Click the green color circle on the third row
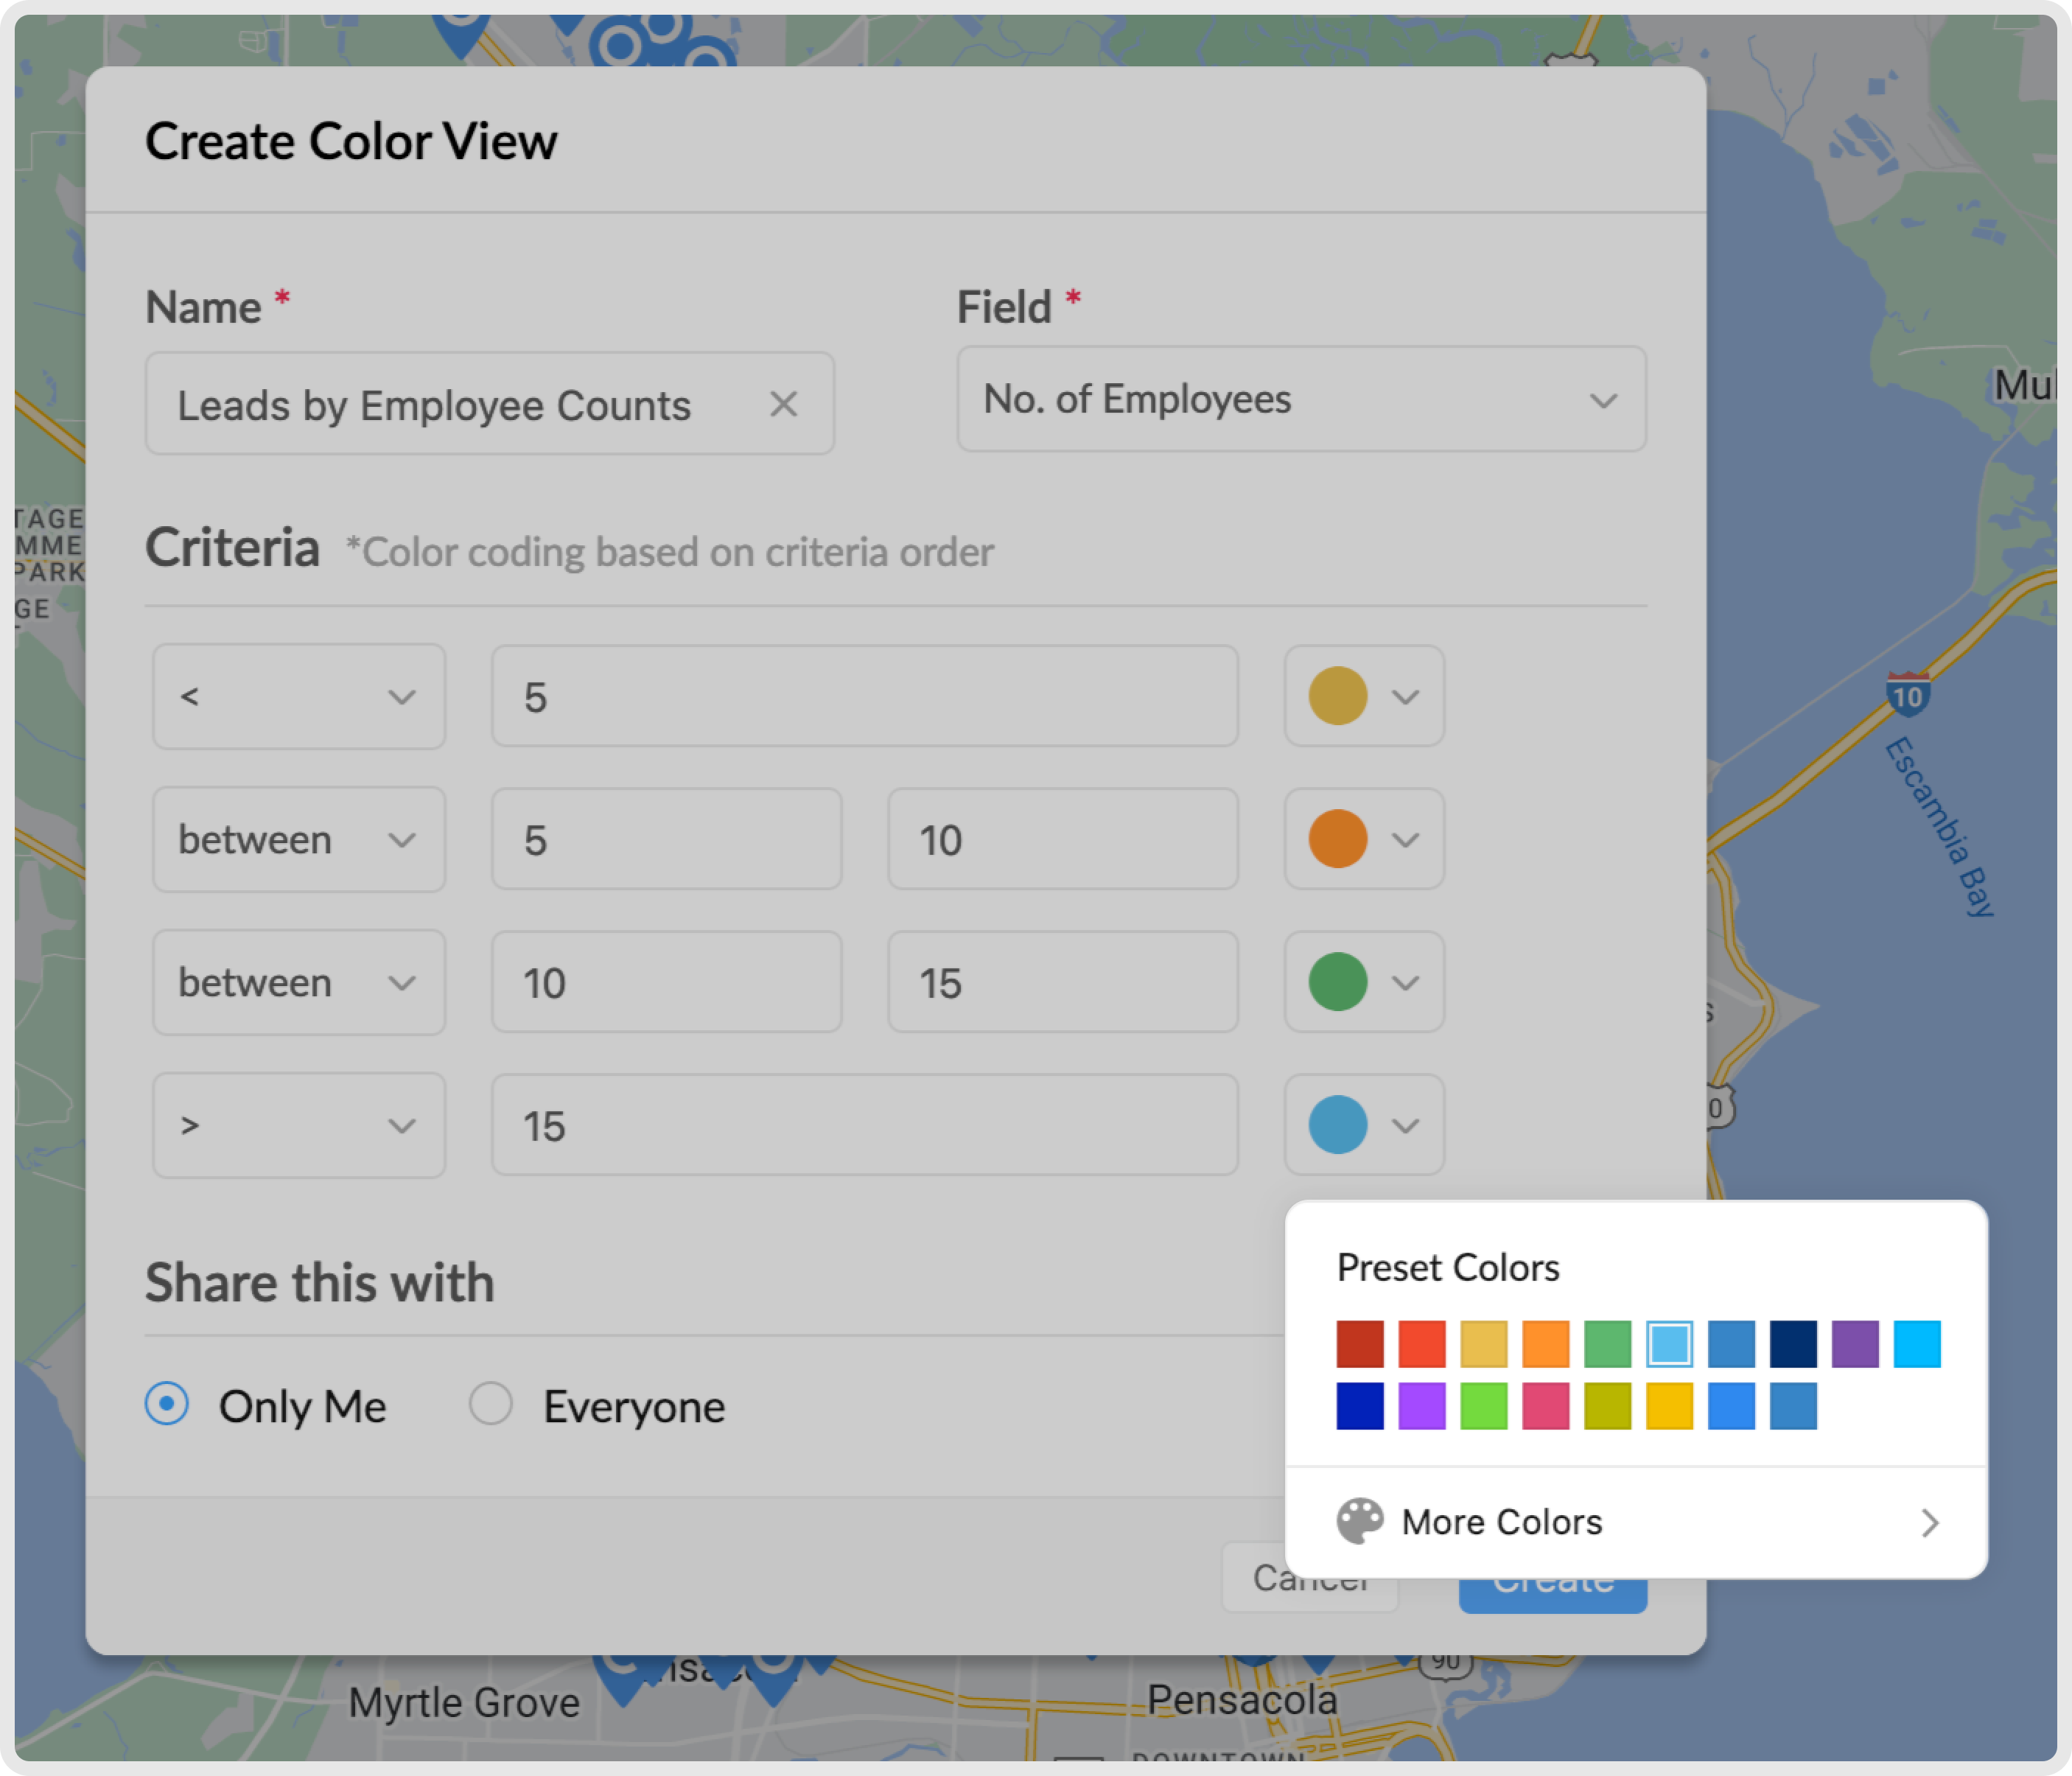The height and width of the screenshot is (1776, 2072). (1337, 982)
